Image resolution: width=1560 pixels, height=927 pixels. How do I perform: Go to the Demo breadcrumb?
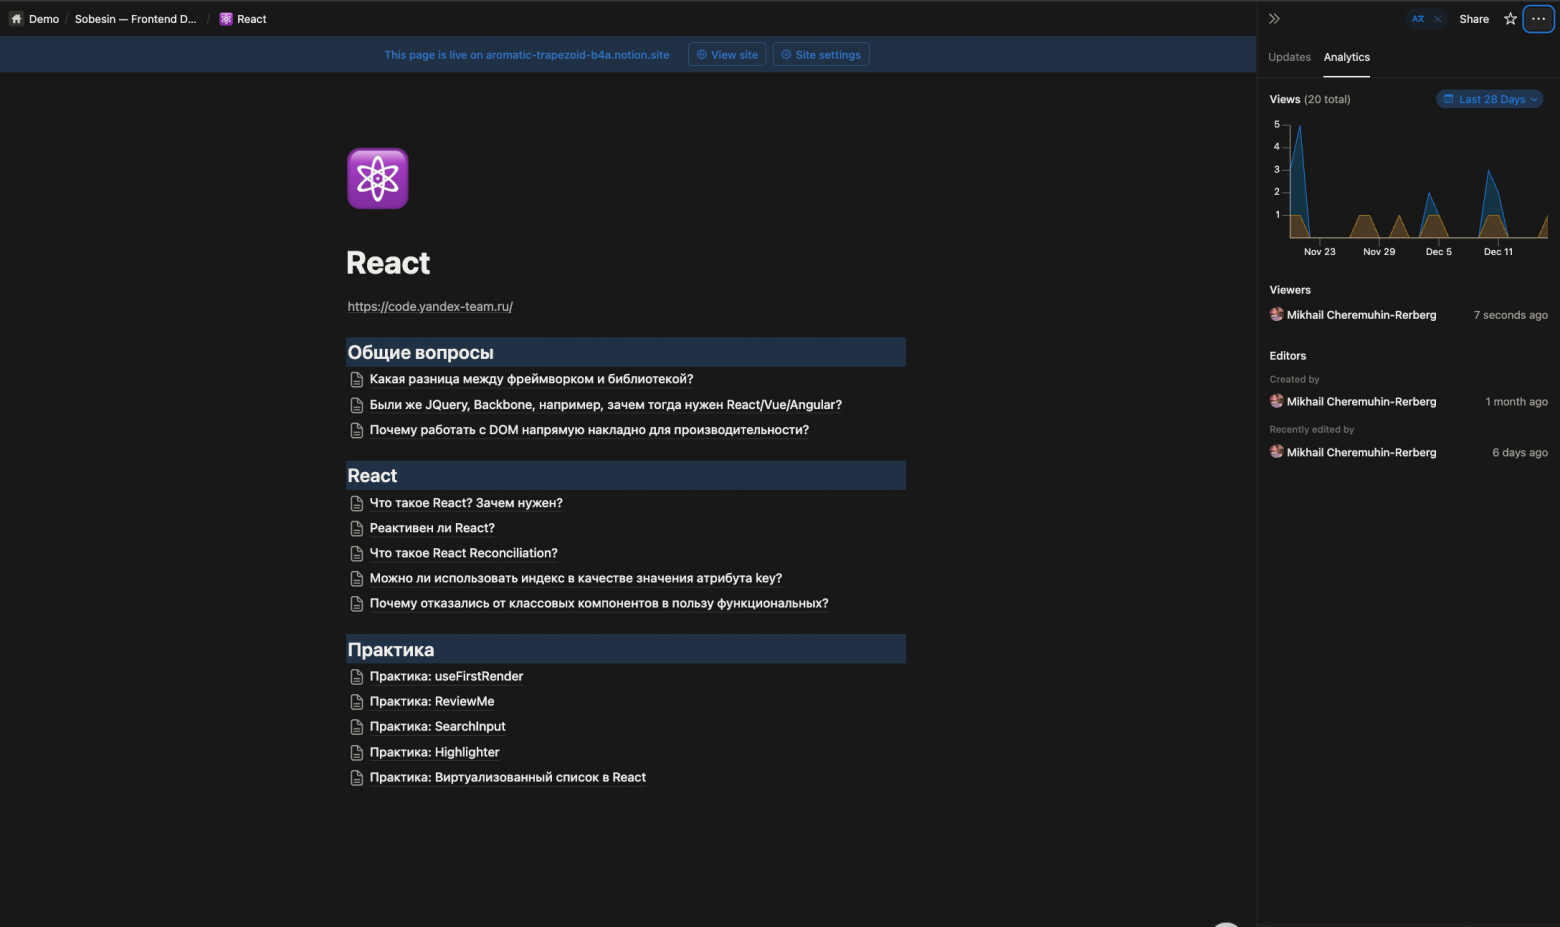(x=35, y=19)
